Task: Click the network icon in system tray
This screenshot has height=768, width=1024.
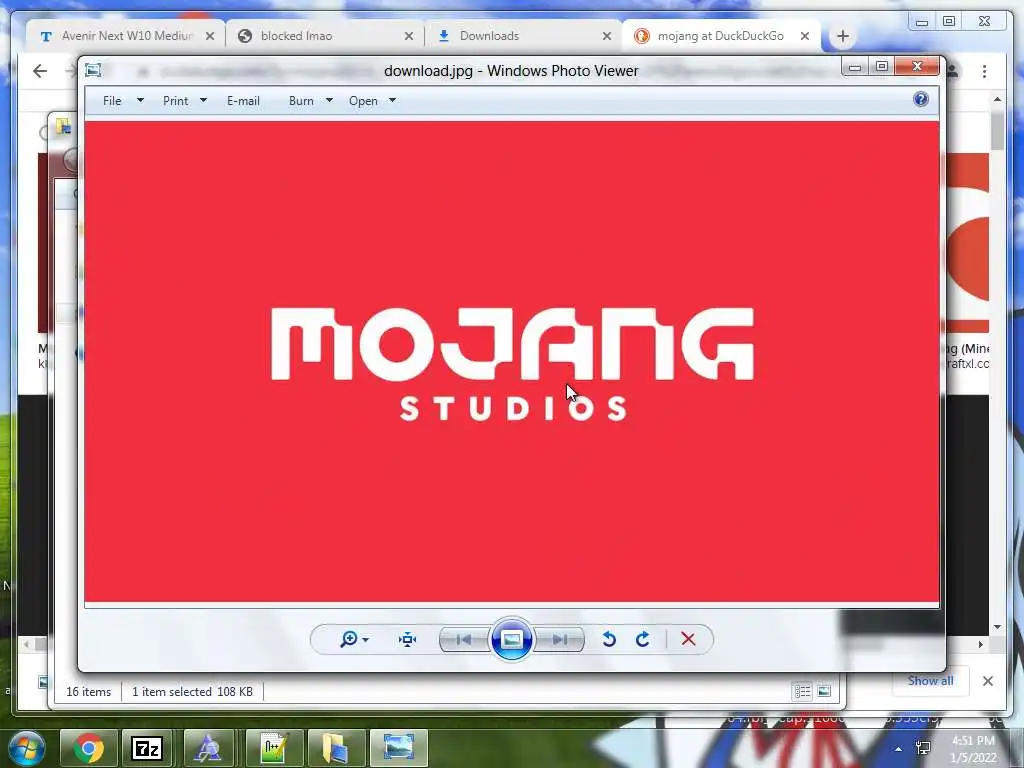Action: tap(923, 748)
